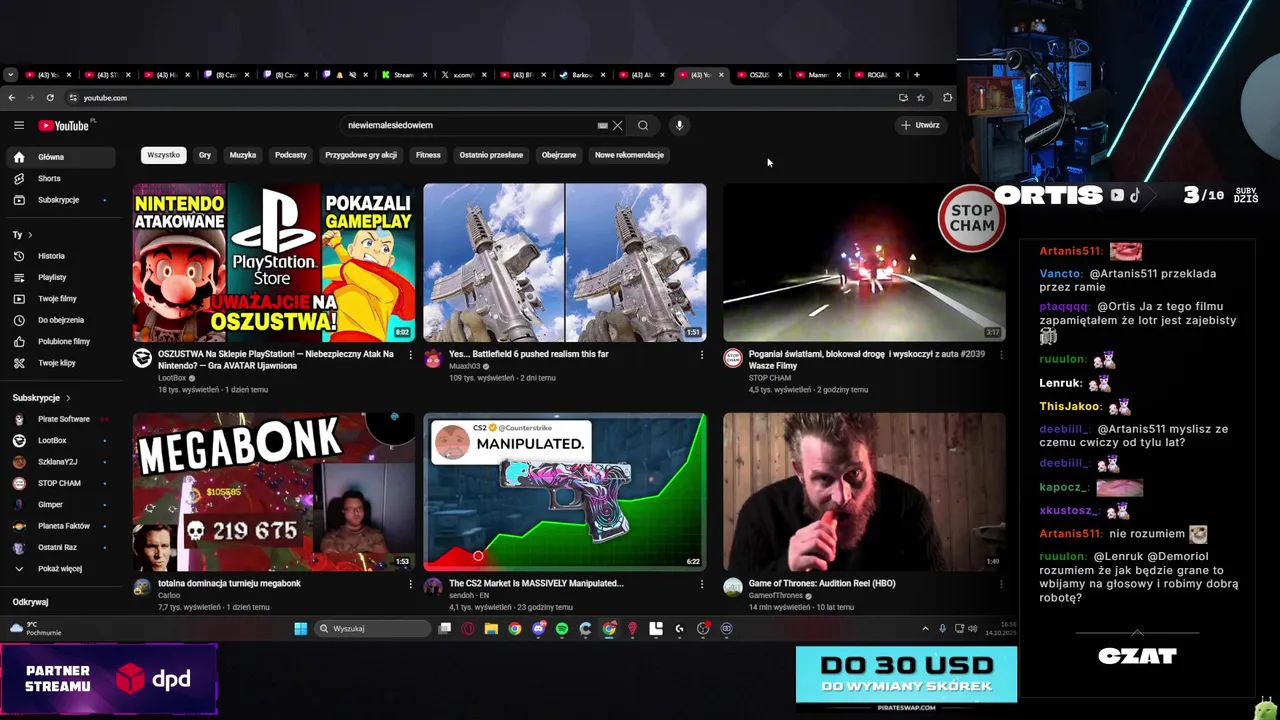Open more options for the Battlefield 6 video
The width and height of the screenshot is (1280, 720).
[701, 355]
